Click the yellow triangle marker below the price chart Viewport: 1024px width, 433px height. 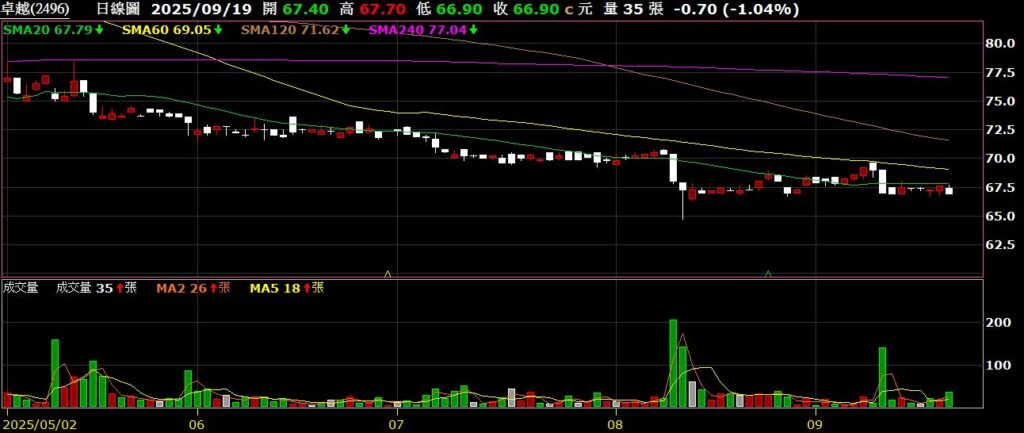click(x=388, y=272)
